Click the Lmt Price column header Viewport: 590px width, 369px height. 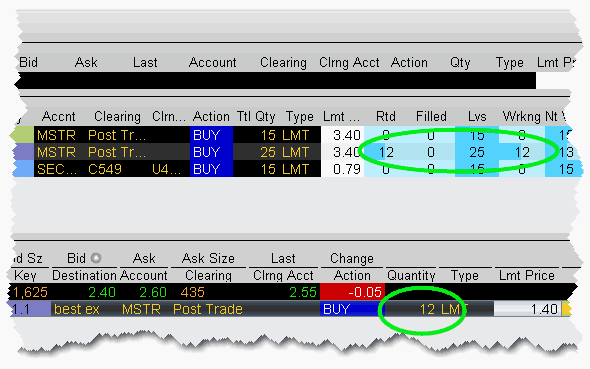527,275
